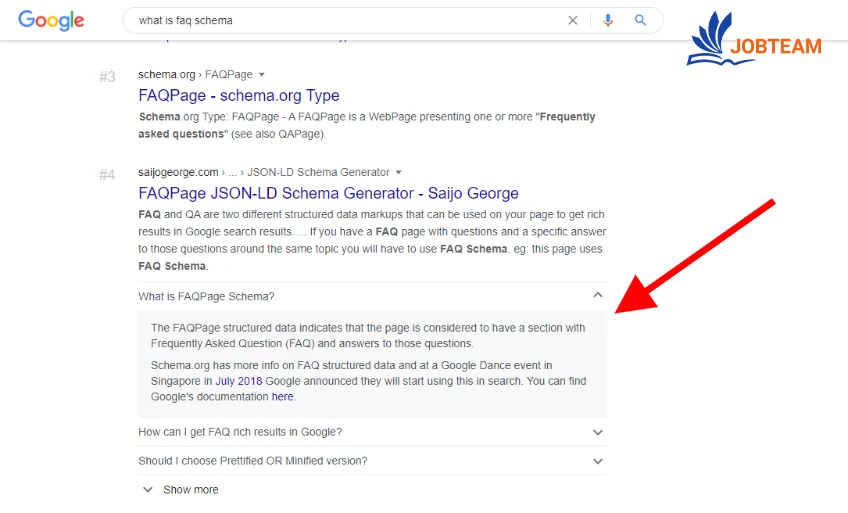Click the 'What is FAQPage Schema?' question text

coord(206,297)
